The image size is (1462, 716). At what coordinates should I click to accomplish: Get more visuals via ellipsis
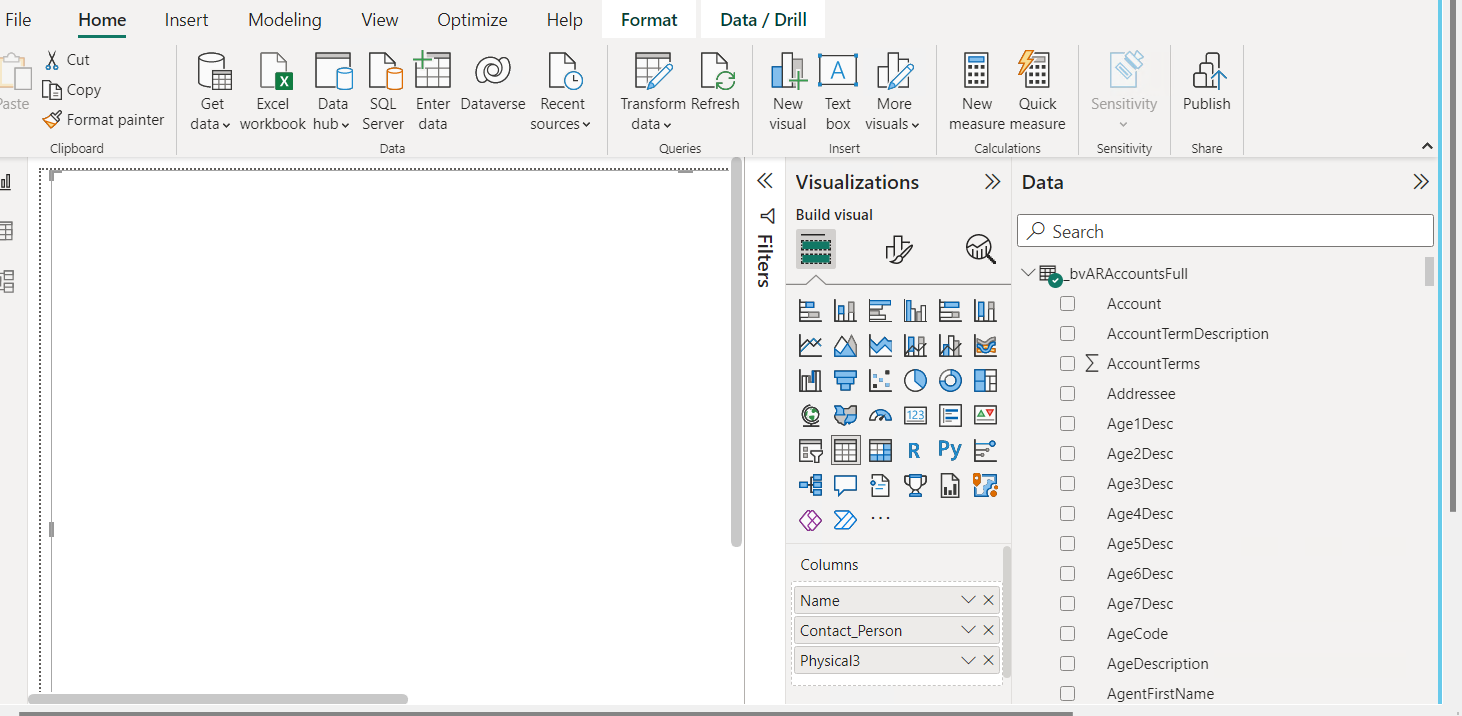(880, 519)
